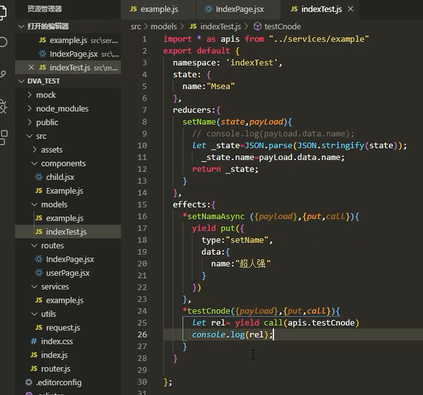Image resolution: width=423 pixels, height=395 pixels.
Task: Click line number 26 in gutter
Action: tap(142, 335)
